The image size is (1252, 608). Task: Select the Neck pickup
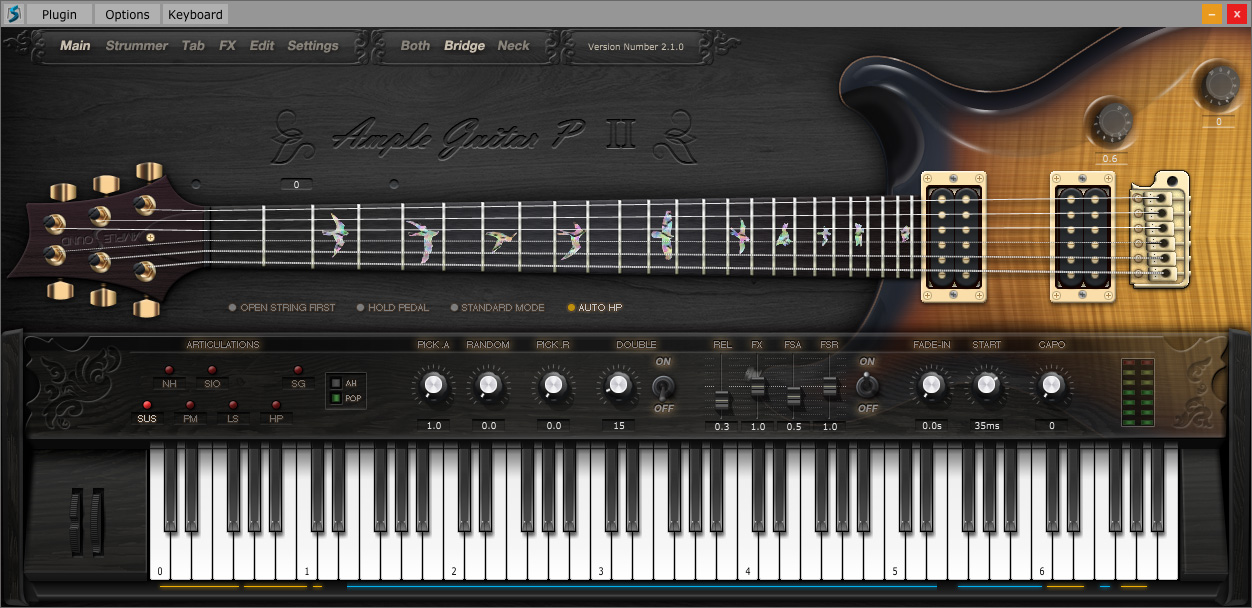point(514,46)
